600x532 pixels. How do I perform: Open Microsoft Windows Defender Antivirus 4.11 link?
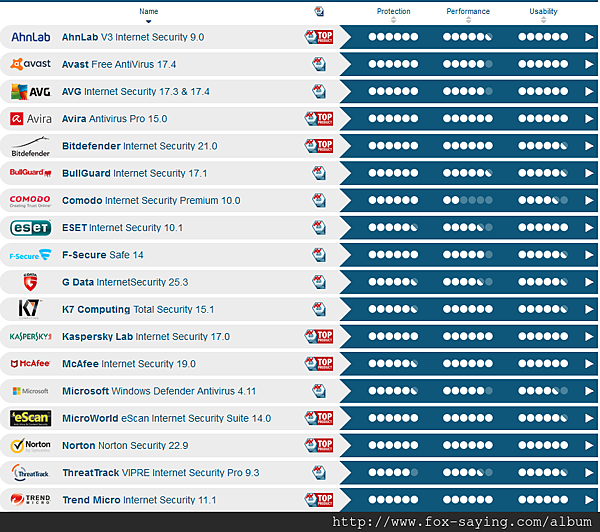pos(159,391)
